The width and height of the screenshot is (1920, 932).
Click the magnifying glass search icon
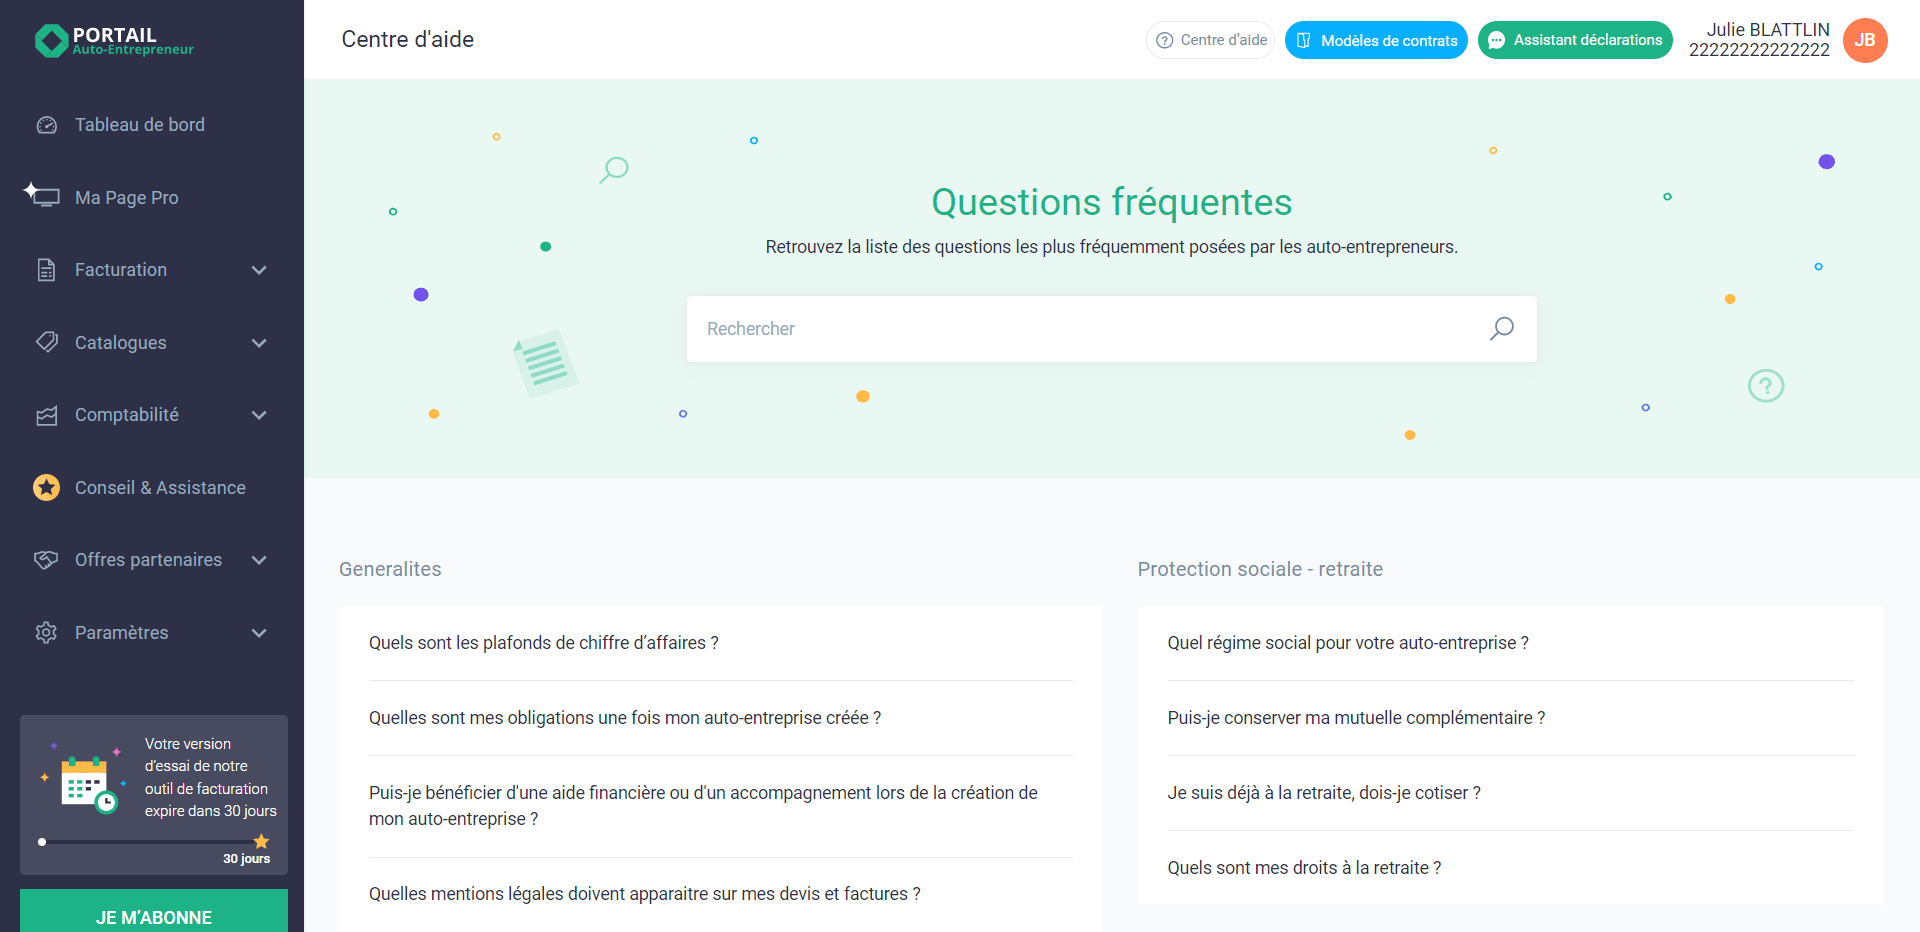(1501, 329)
